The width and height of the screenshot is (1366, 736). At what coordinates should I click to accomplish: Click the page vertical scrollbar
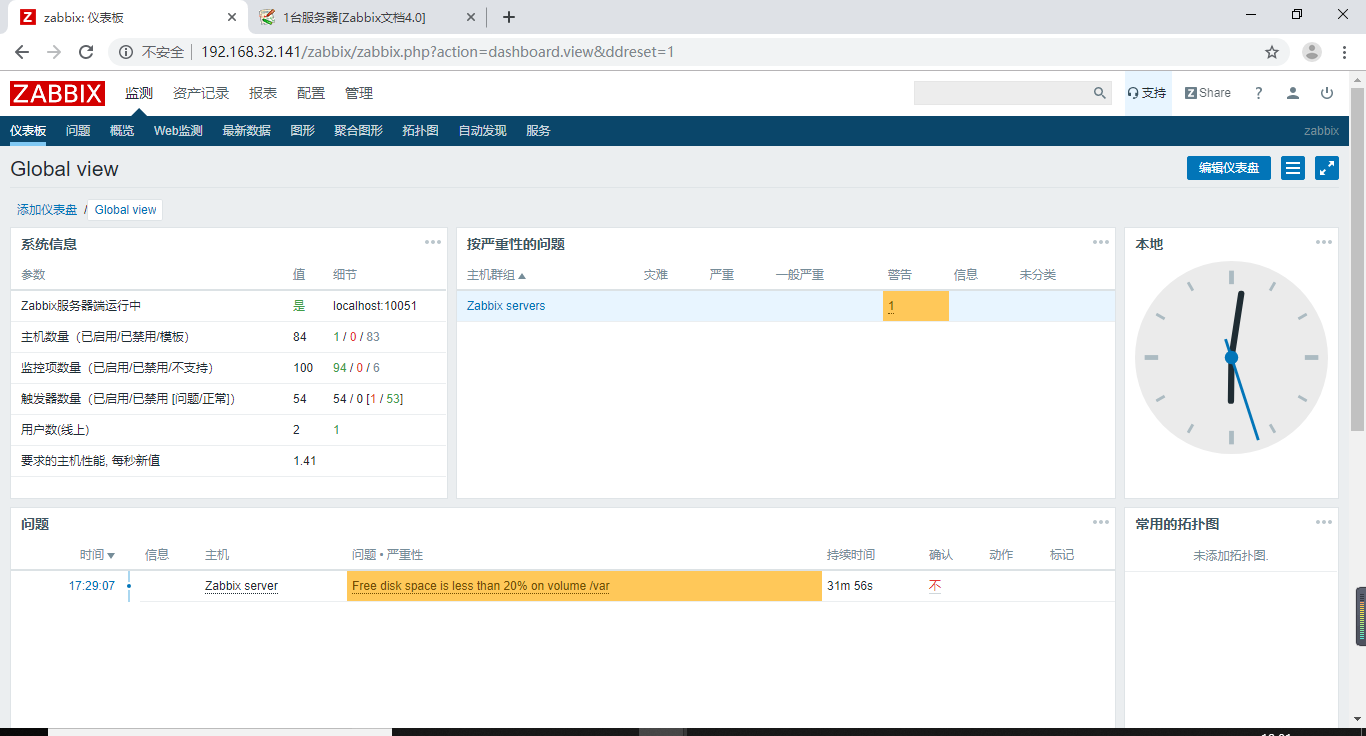[x=1357, y=260]
